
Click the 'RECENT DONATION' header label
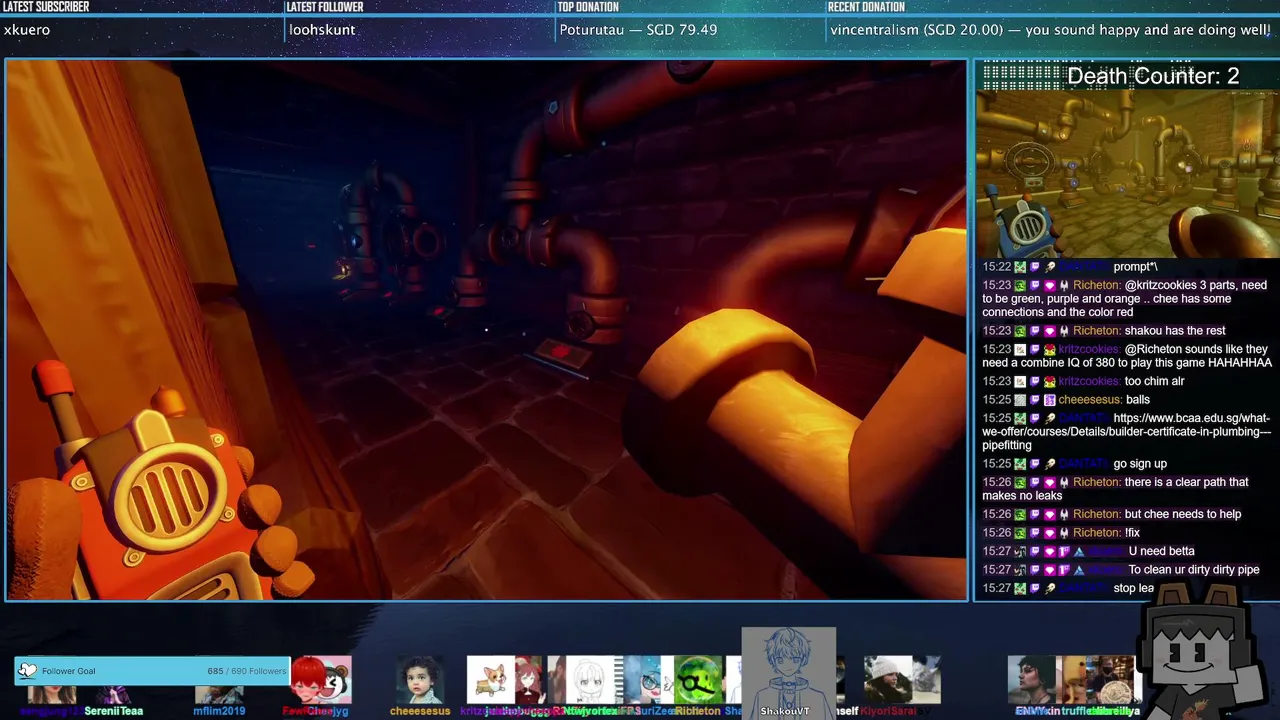coord(866,7)
